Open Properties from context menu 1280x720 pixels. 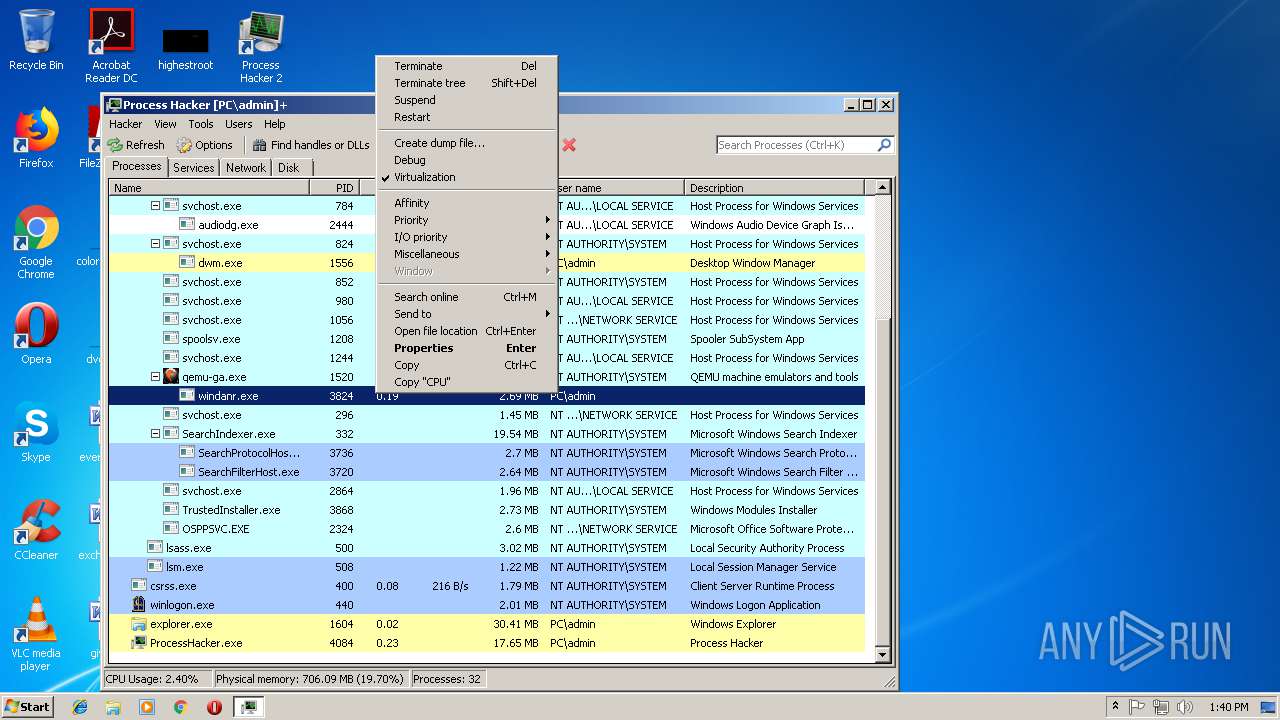click(466, 348)
